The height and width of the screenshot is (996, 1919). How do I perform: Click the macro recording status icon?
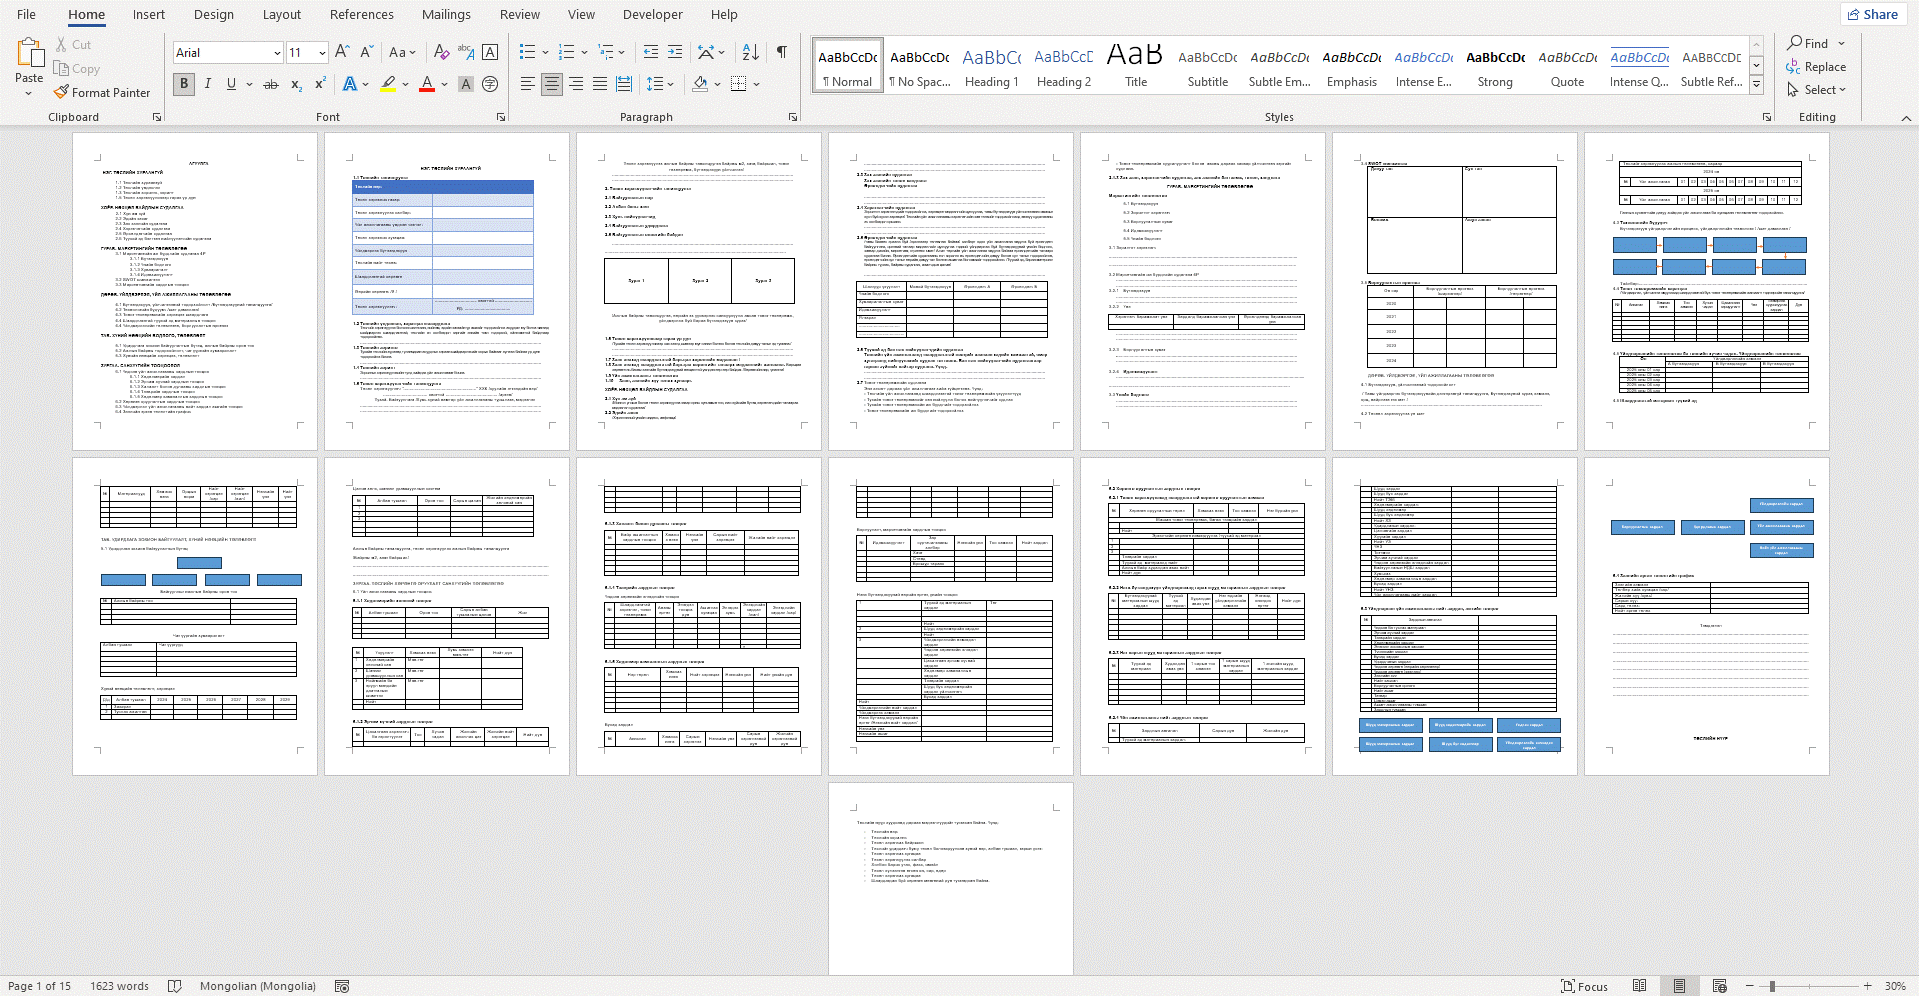click(342, 986)
